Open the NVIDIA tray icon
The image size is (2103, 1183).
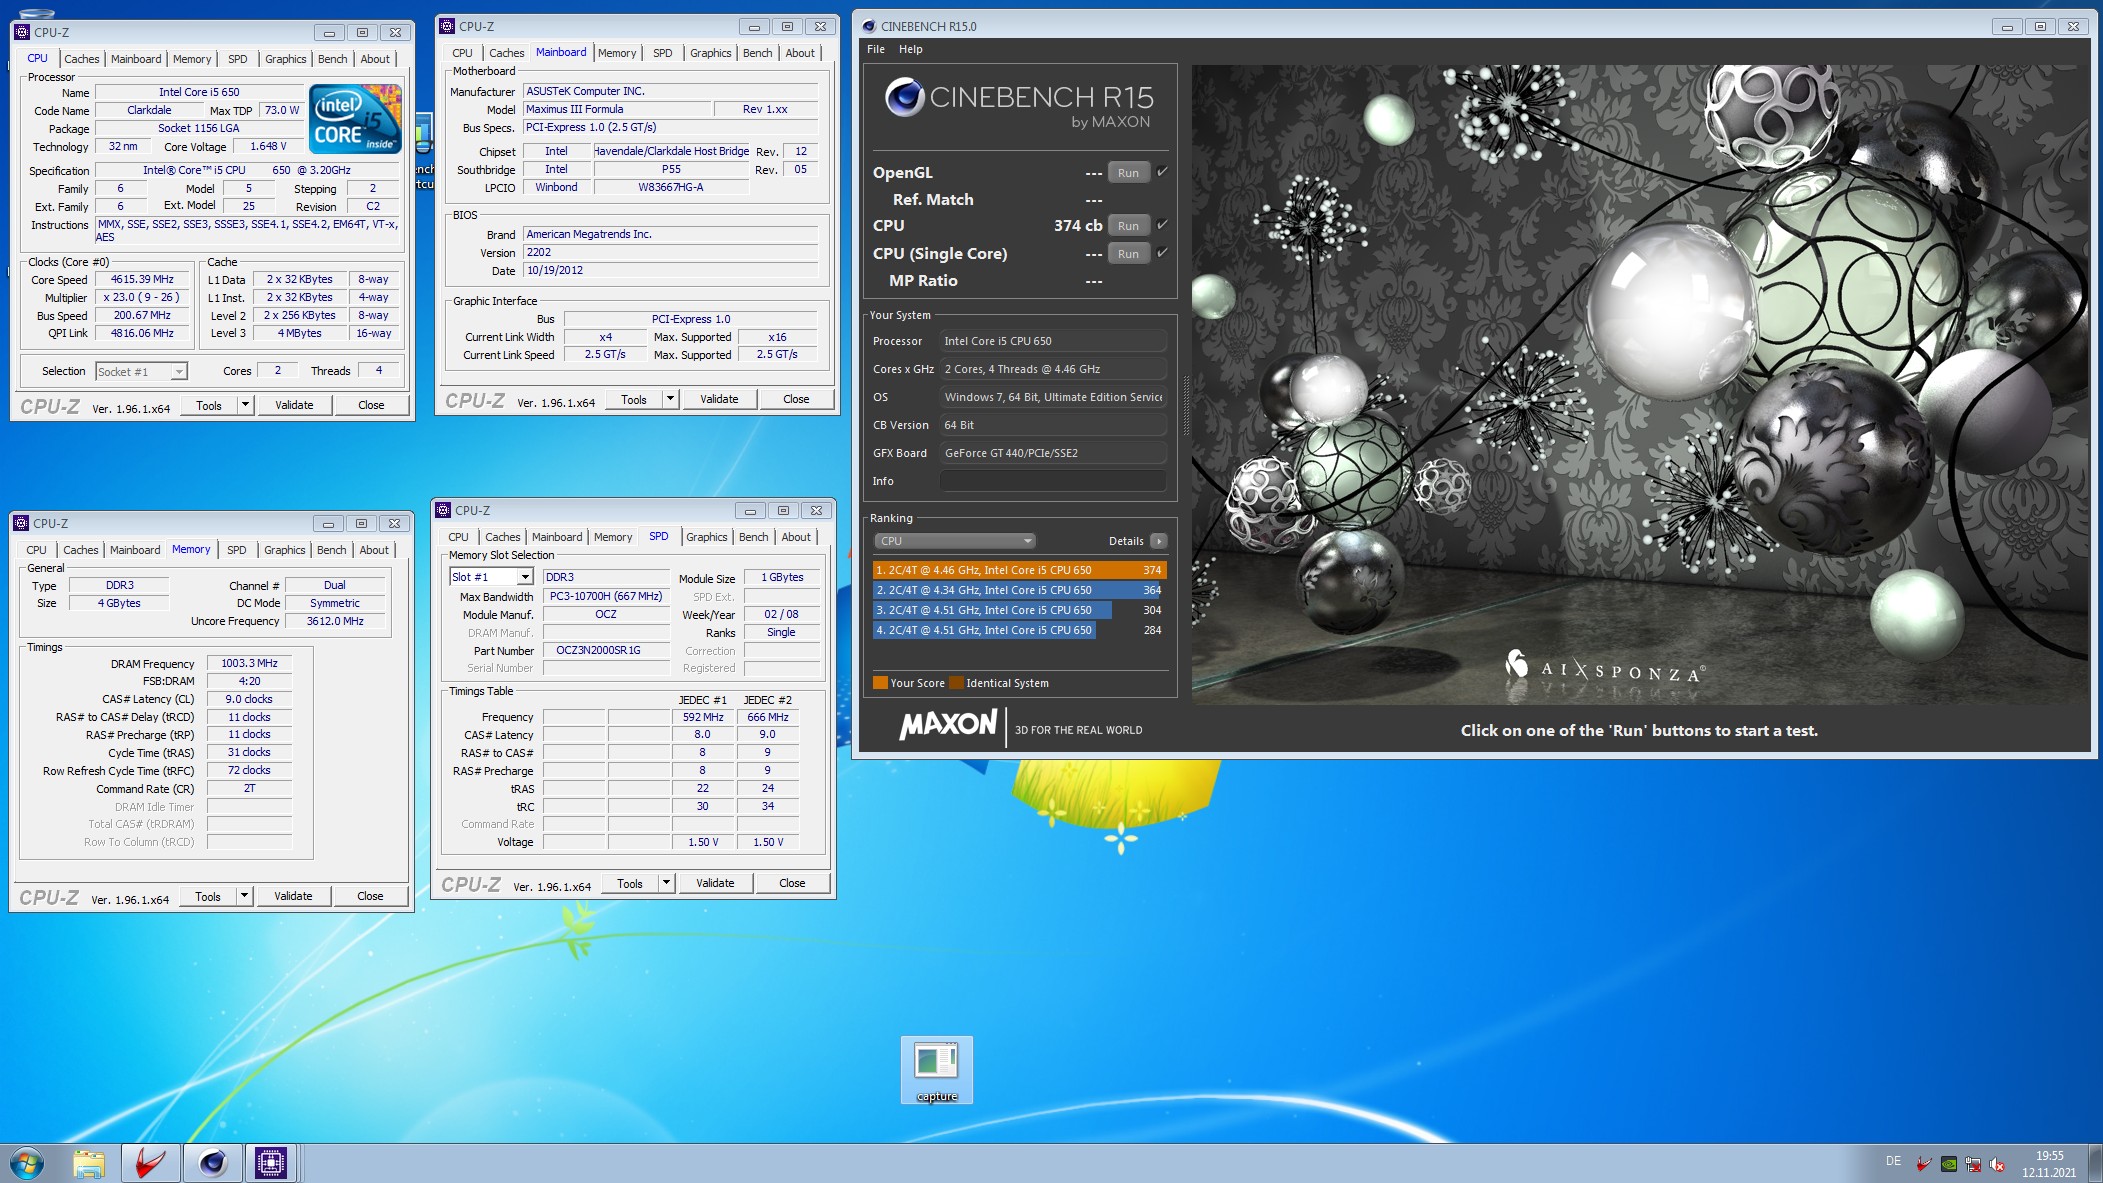[x=1948, y=1164]
